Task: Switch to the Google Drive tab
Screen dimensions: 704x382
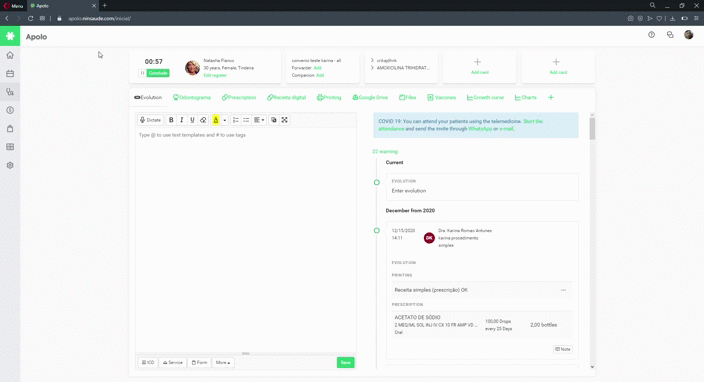Action: coord(370,97)
